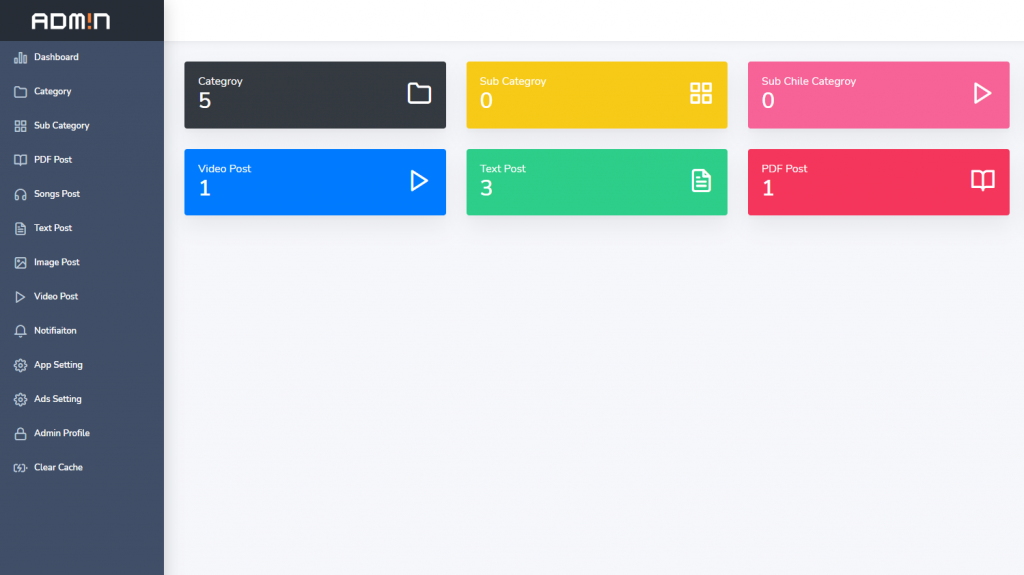Click the headphones icon for Songs Post
The width and height of the screenshot is (1024, 575).
(x=20, y=194)
